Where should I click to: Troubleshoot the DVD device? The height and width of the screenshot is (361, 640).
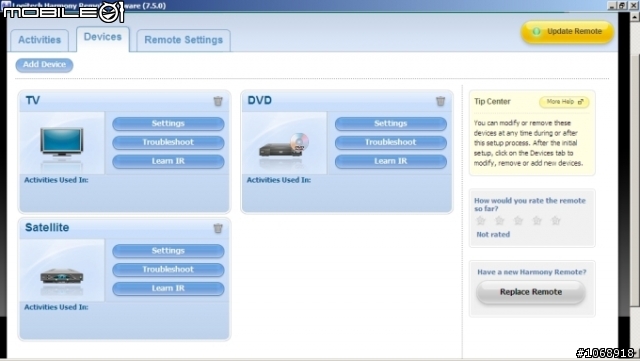pos(391,142)
